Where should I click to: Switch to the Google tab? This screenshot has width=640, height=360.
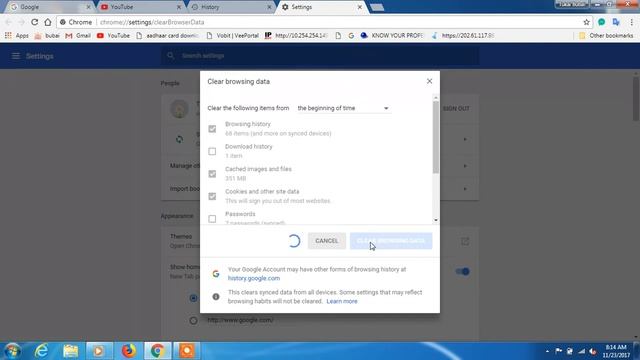(x=49, y=7)
